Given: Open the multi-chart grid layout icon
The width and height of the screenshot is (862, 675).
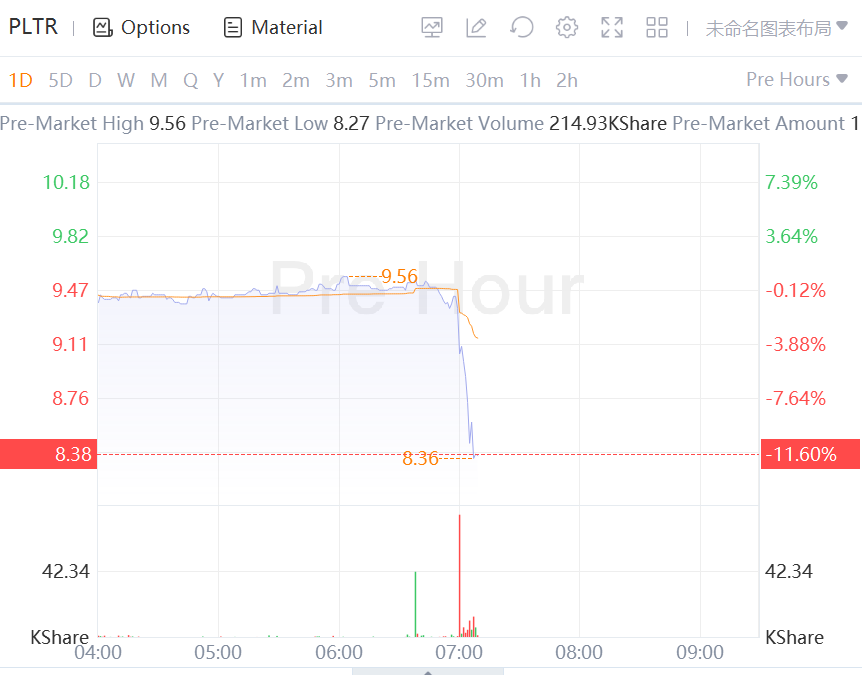Looking at the screenshot, I should [657, 28].
